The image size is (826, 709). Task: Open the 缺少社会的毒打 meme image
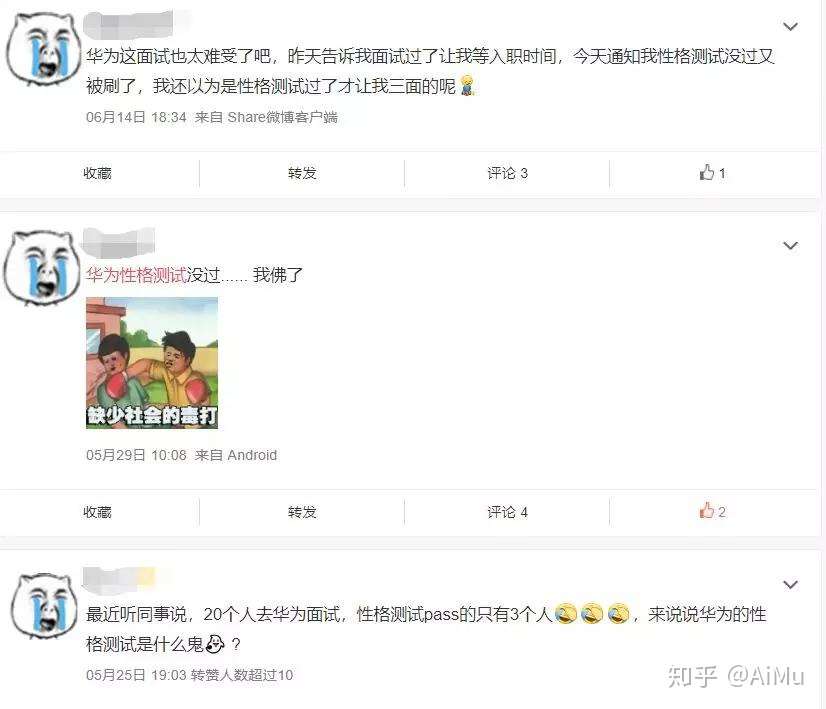click(x=152, y=363)
